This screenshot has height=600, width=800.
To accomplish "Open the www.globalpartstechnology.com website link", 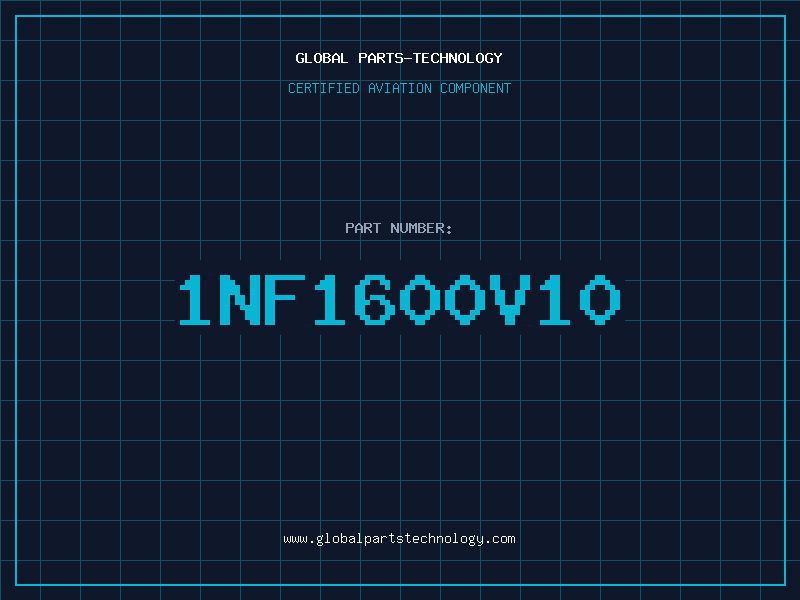I will [399, 539].
